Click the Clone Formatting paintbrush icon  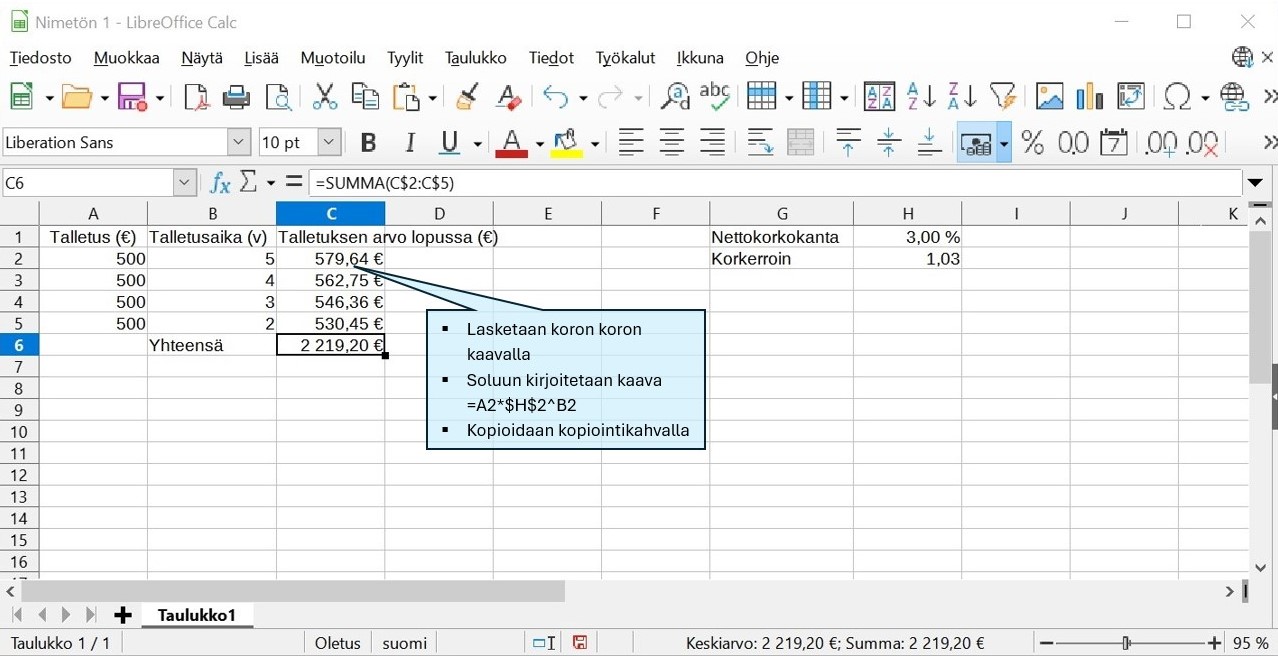(466, 97)
